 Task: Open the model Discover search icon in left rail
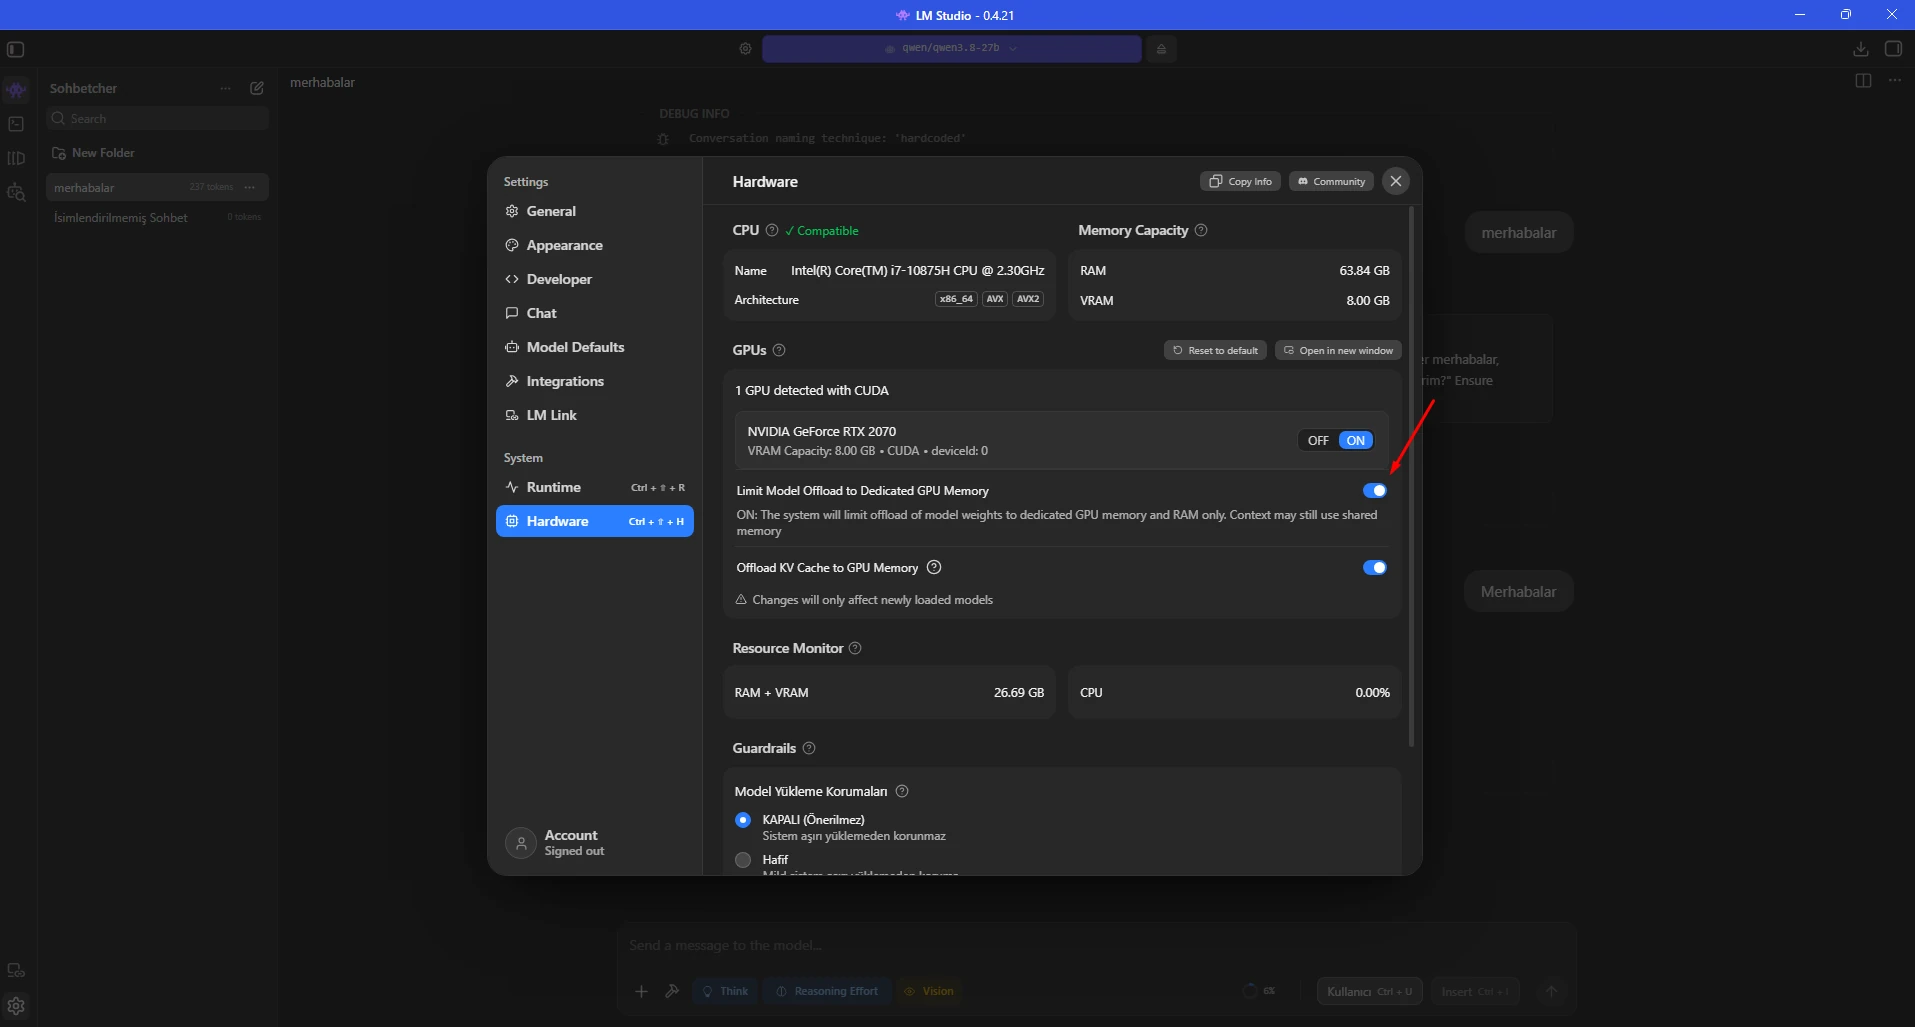click(16, 192)
